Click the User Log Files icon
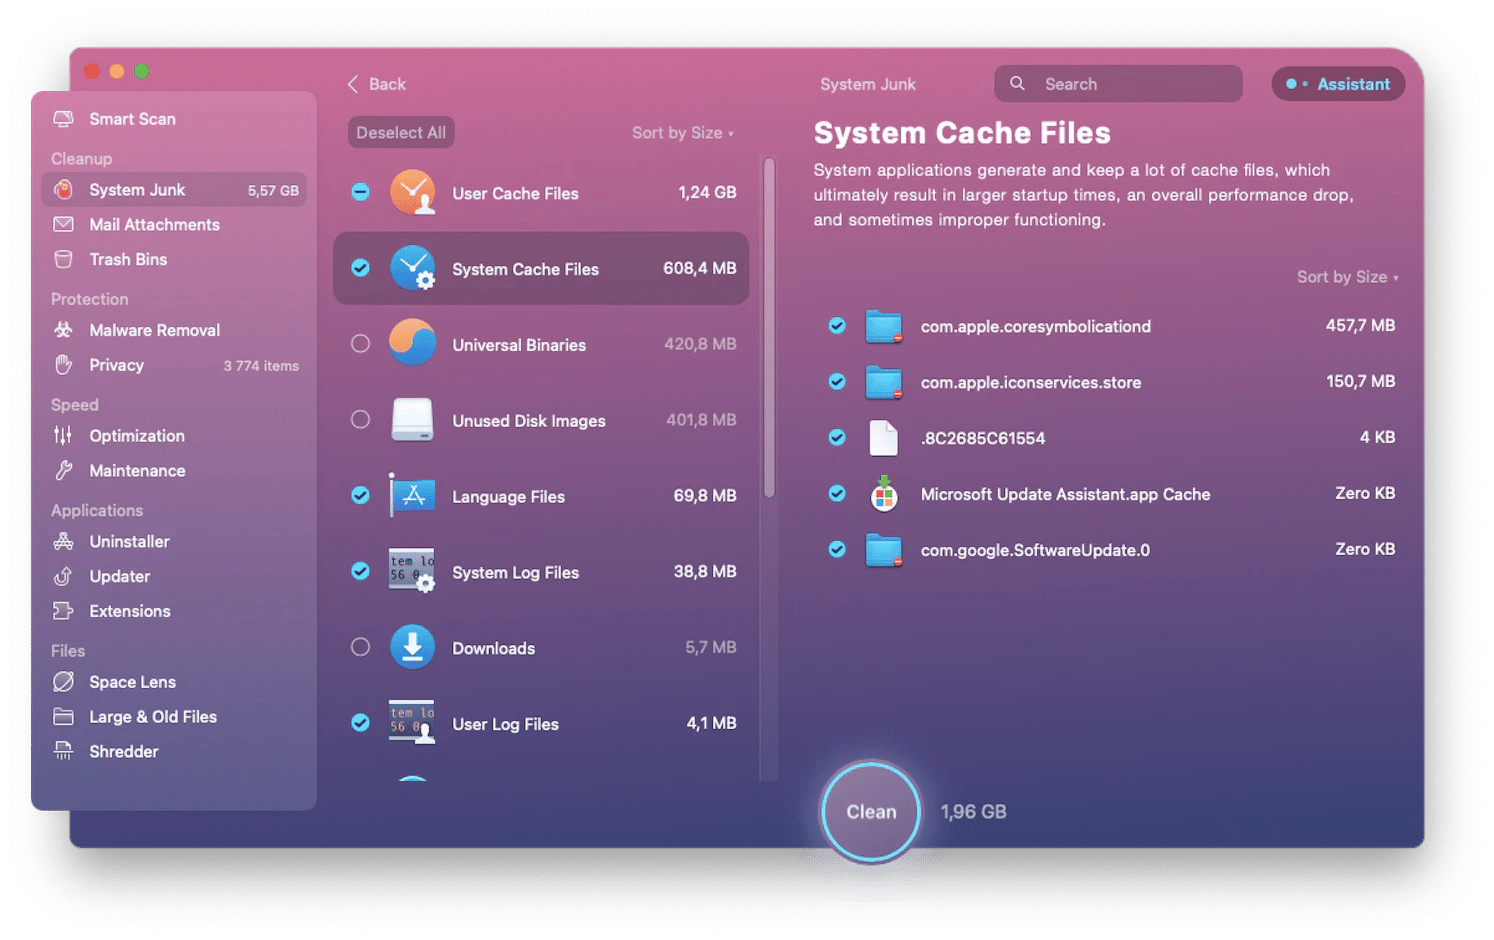Screen dimensions: 1494x940 (412, 722)
